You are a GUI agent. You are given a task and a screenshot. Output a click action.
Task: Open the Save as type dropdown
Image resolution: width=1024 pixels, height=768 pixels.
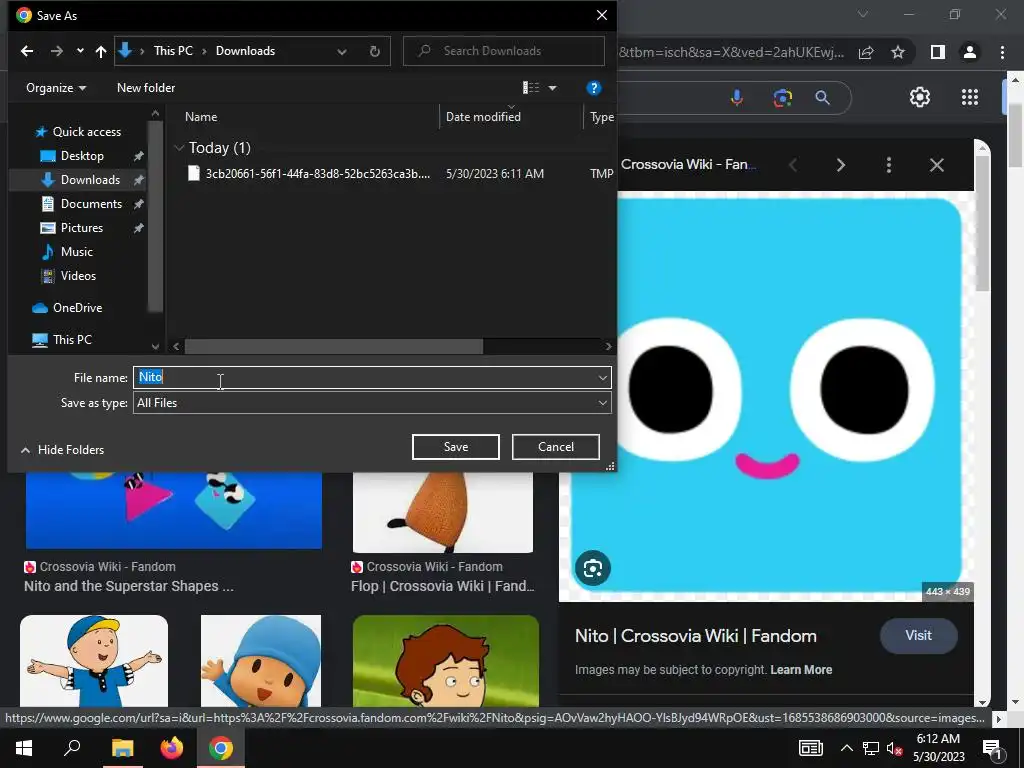(602, 403)
